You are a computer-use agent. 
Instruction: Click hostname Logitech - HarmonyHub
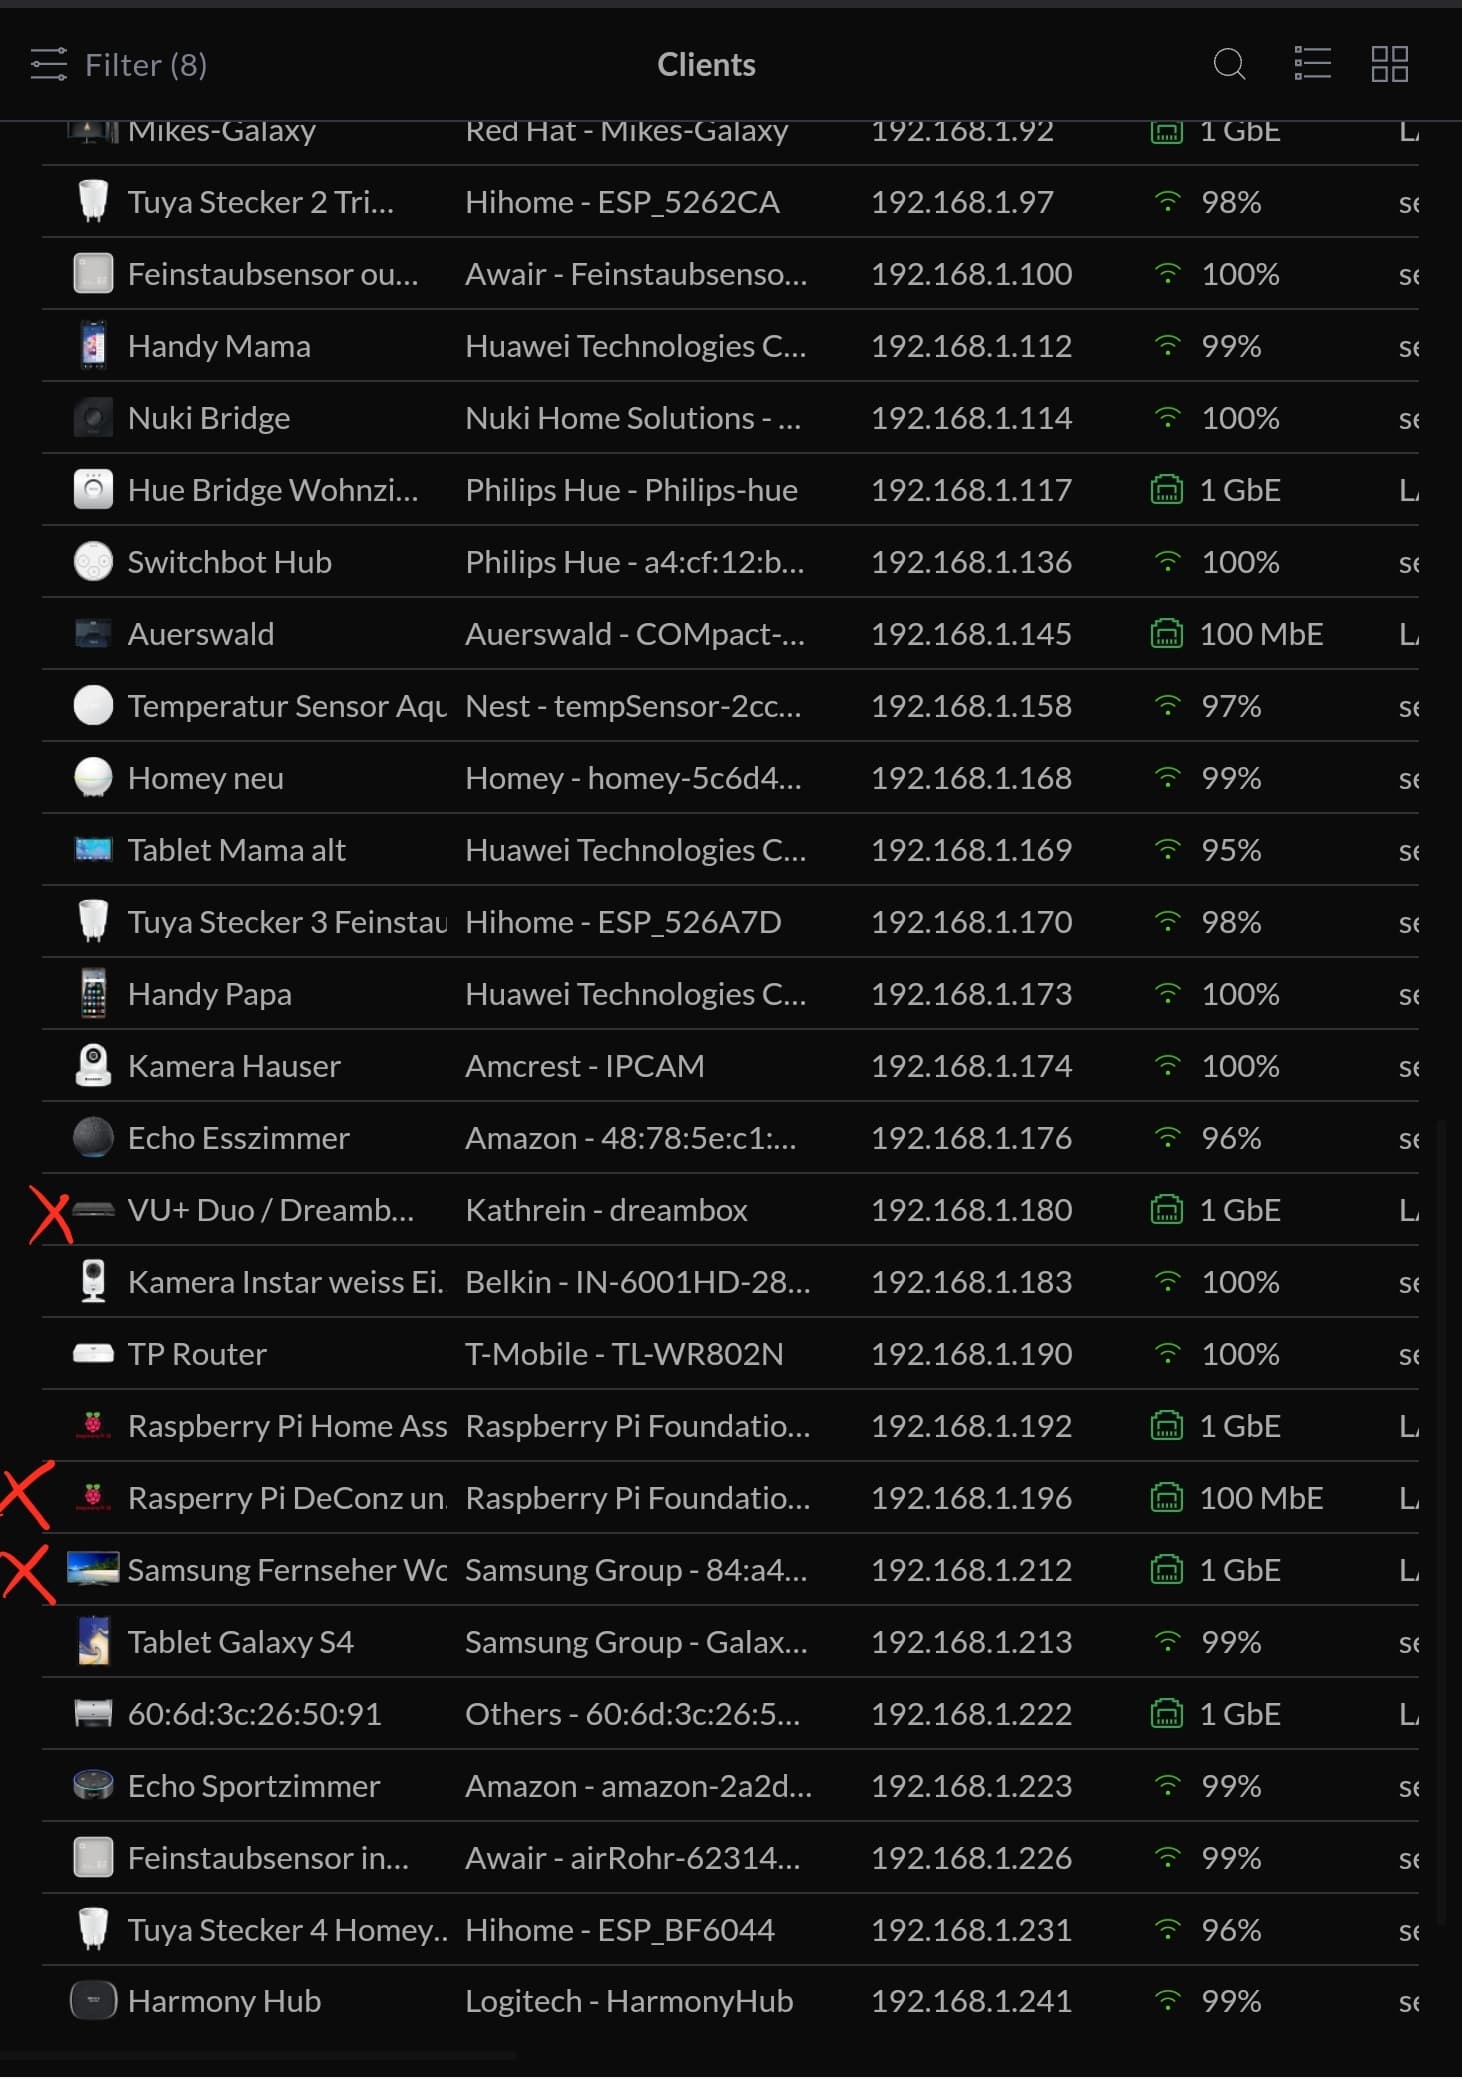[629, 2001]
